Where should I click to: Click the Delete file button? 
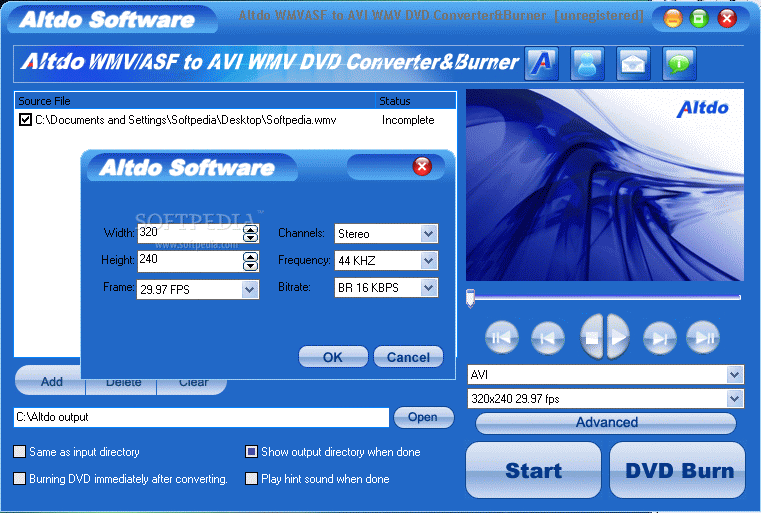(121, 387)
